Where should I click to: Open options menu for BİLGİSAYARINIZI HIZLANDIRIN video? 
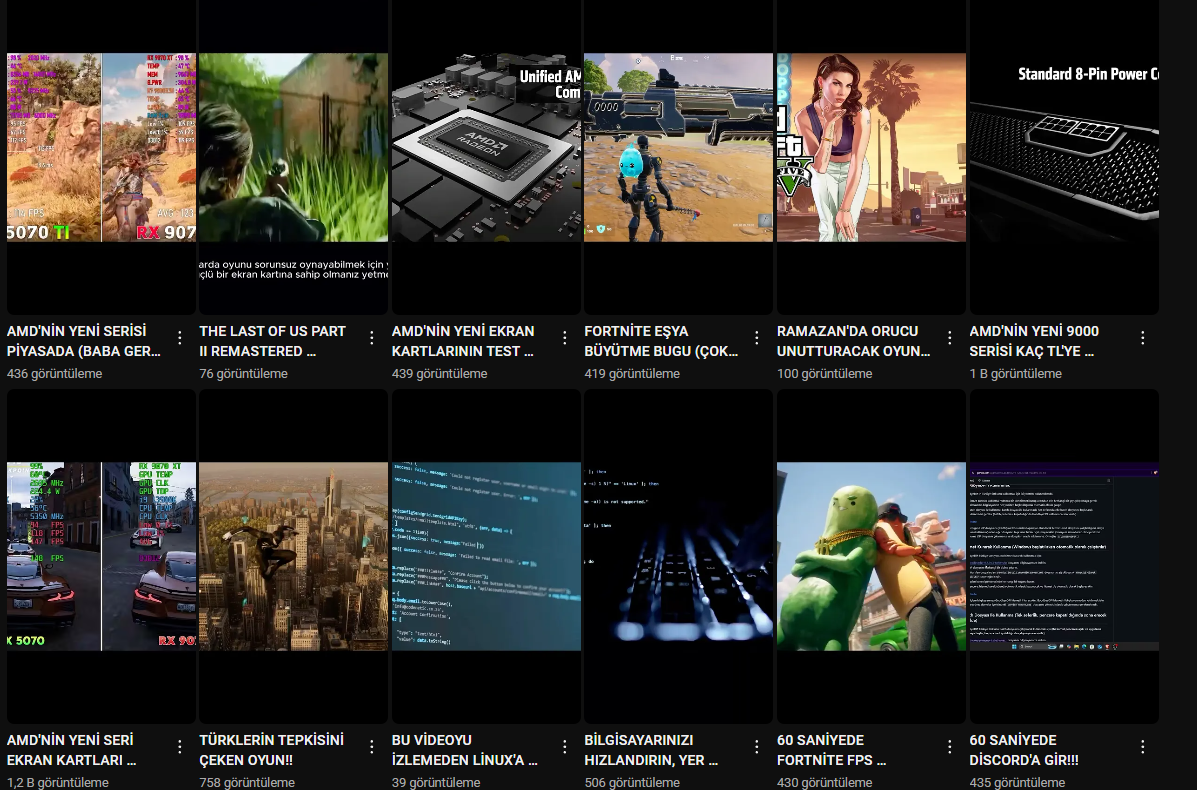pyautogui.click(x=757, y=746)
